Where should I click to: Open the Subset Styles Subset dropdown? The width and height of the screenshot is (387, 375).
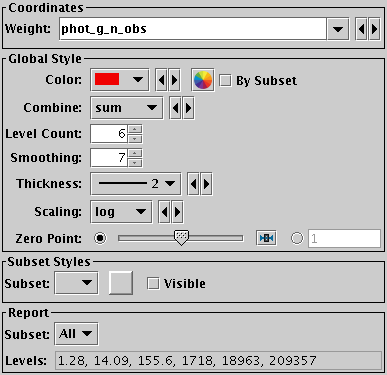76,283
